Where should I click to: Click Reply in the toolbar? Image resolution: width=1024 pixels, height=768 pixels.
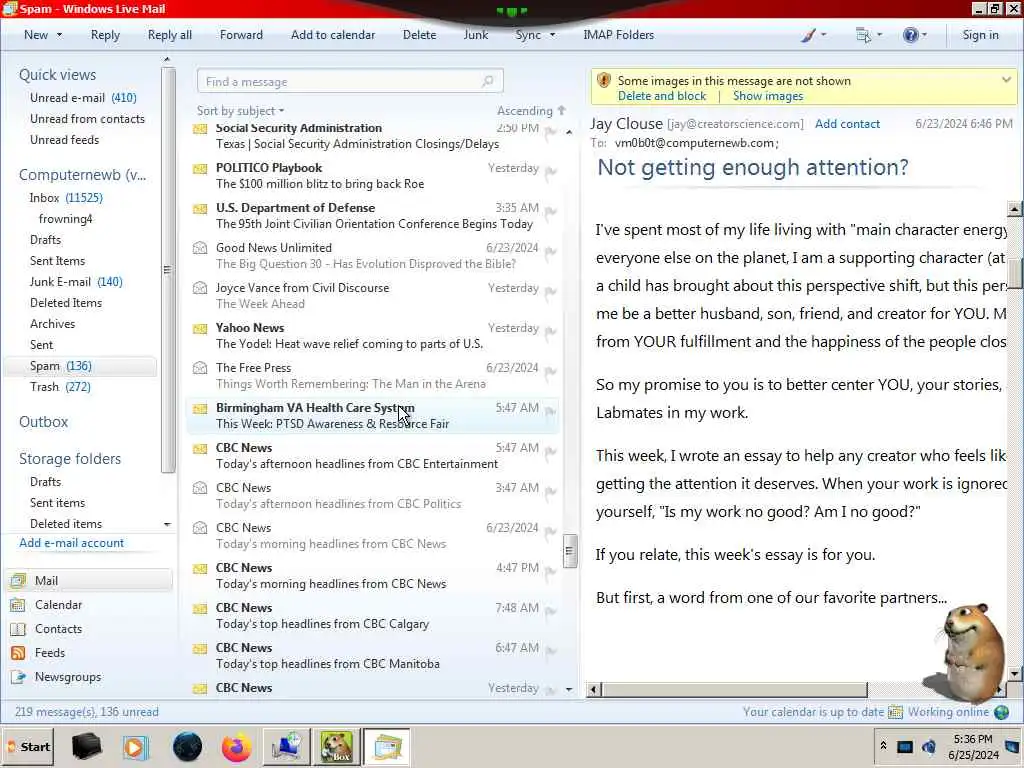[x=105, y=35]
